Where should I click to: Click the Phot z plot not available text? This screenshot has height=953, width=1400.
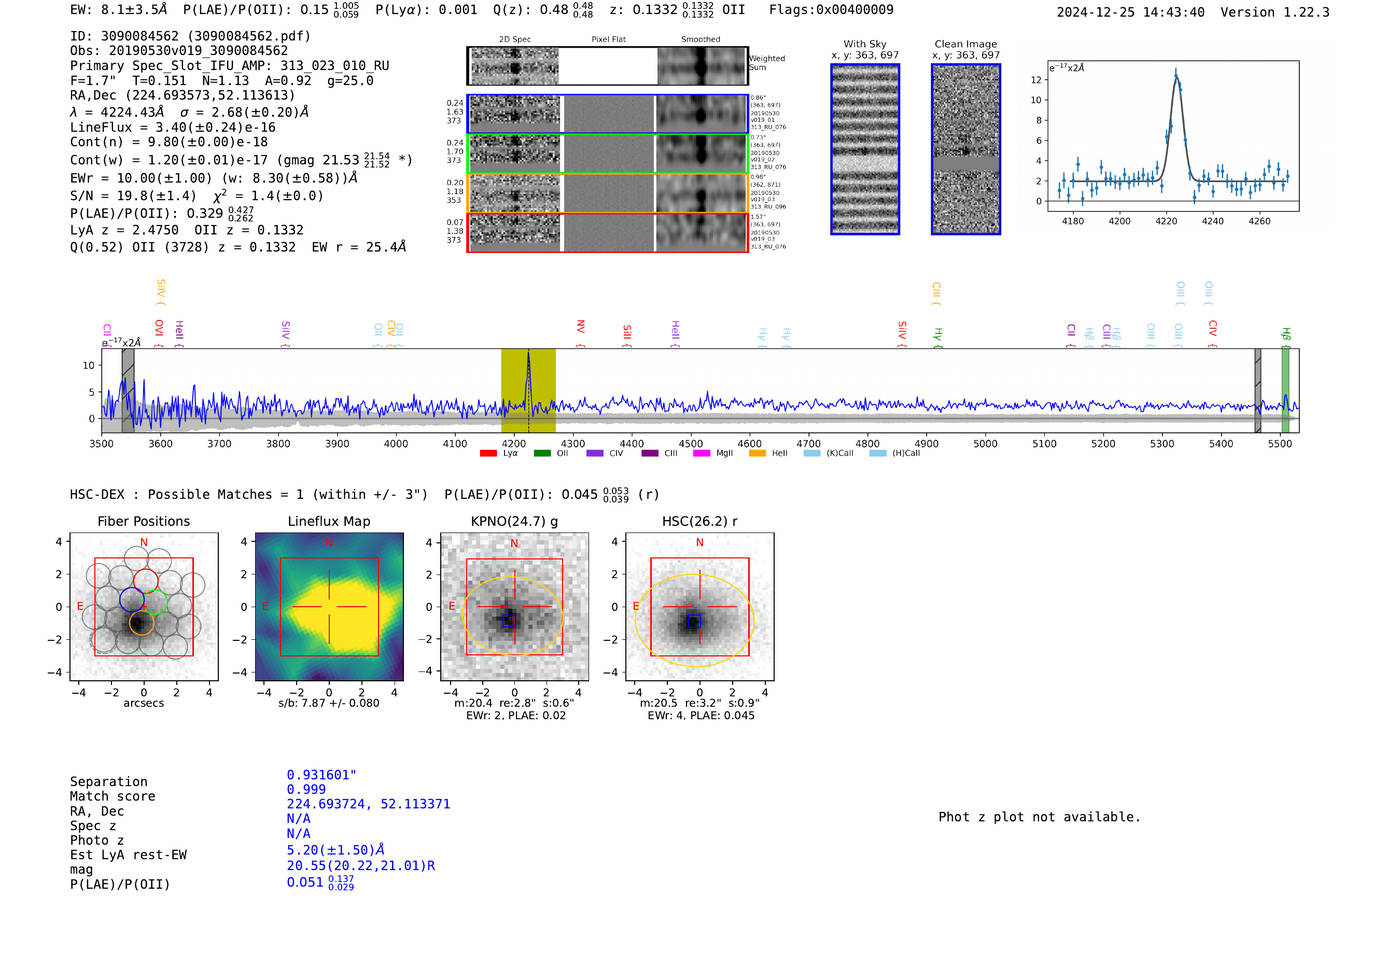(1039, 817)
